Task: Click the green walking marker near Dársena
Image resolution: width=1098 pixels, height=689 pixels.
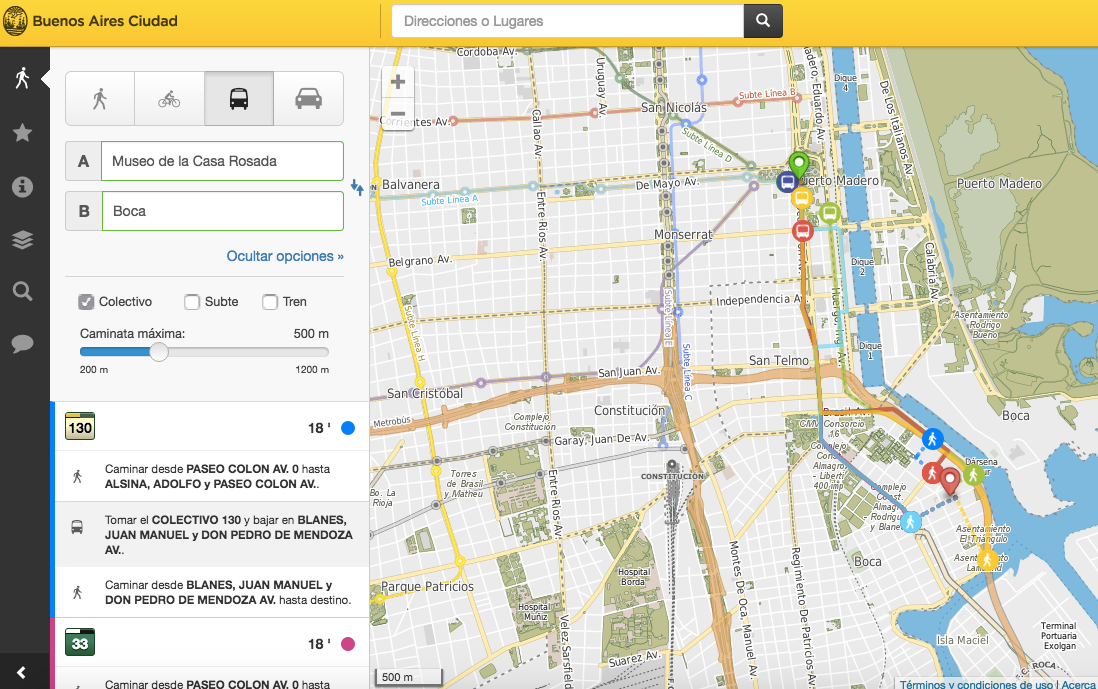Action: pos(973,475)
